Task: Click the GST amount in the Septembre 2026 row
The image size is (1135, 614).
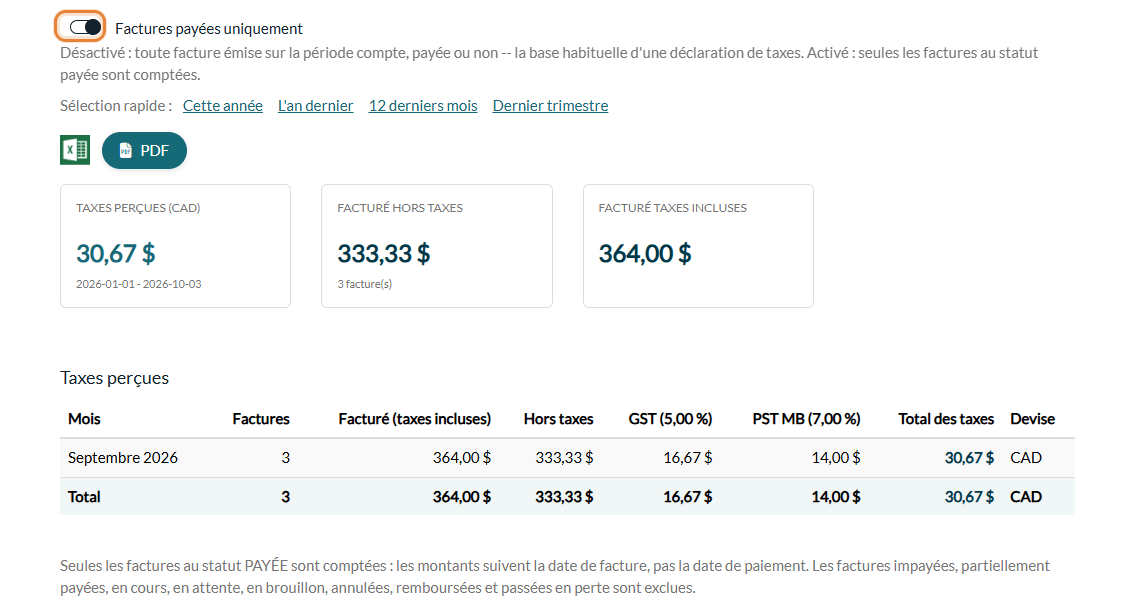Action: (x=688, y=458)
